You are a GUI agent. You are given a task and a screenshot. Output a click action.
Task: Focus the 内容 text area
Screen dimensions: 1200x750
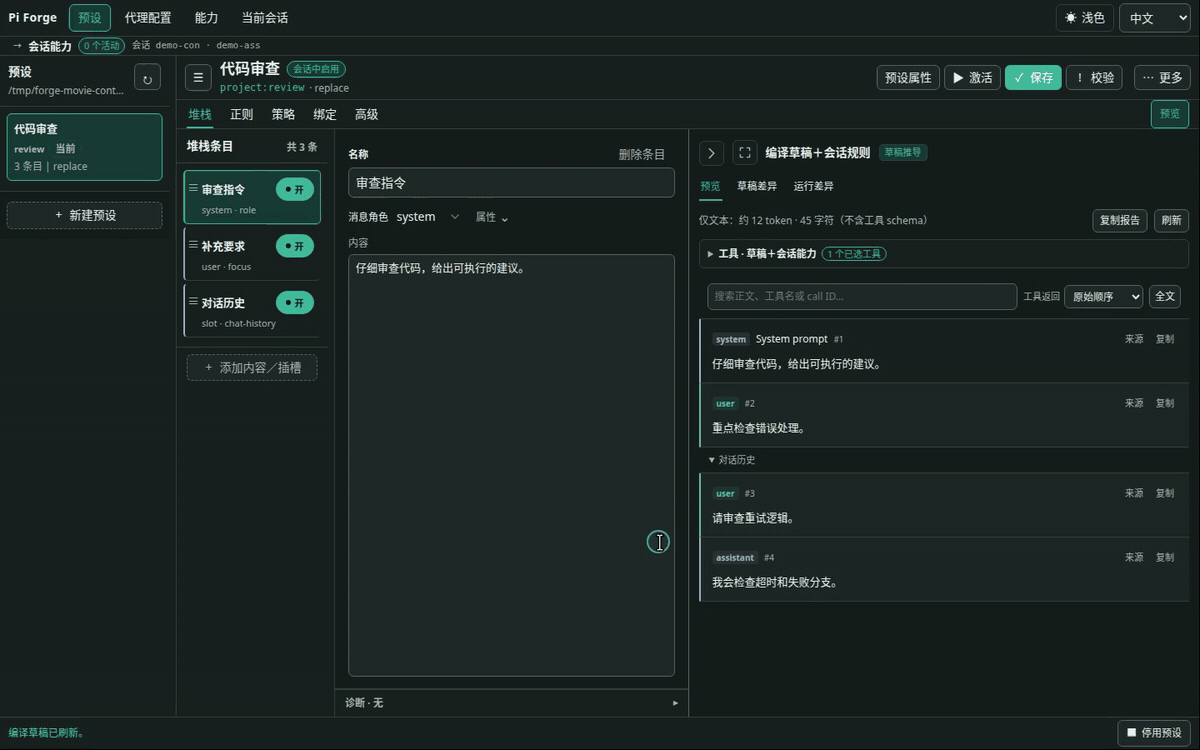pyautogui.click(x=511, y=465)
